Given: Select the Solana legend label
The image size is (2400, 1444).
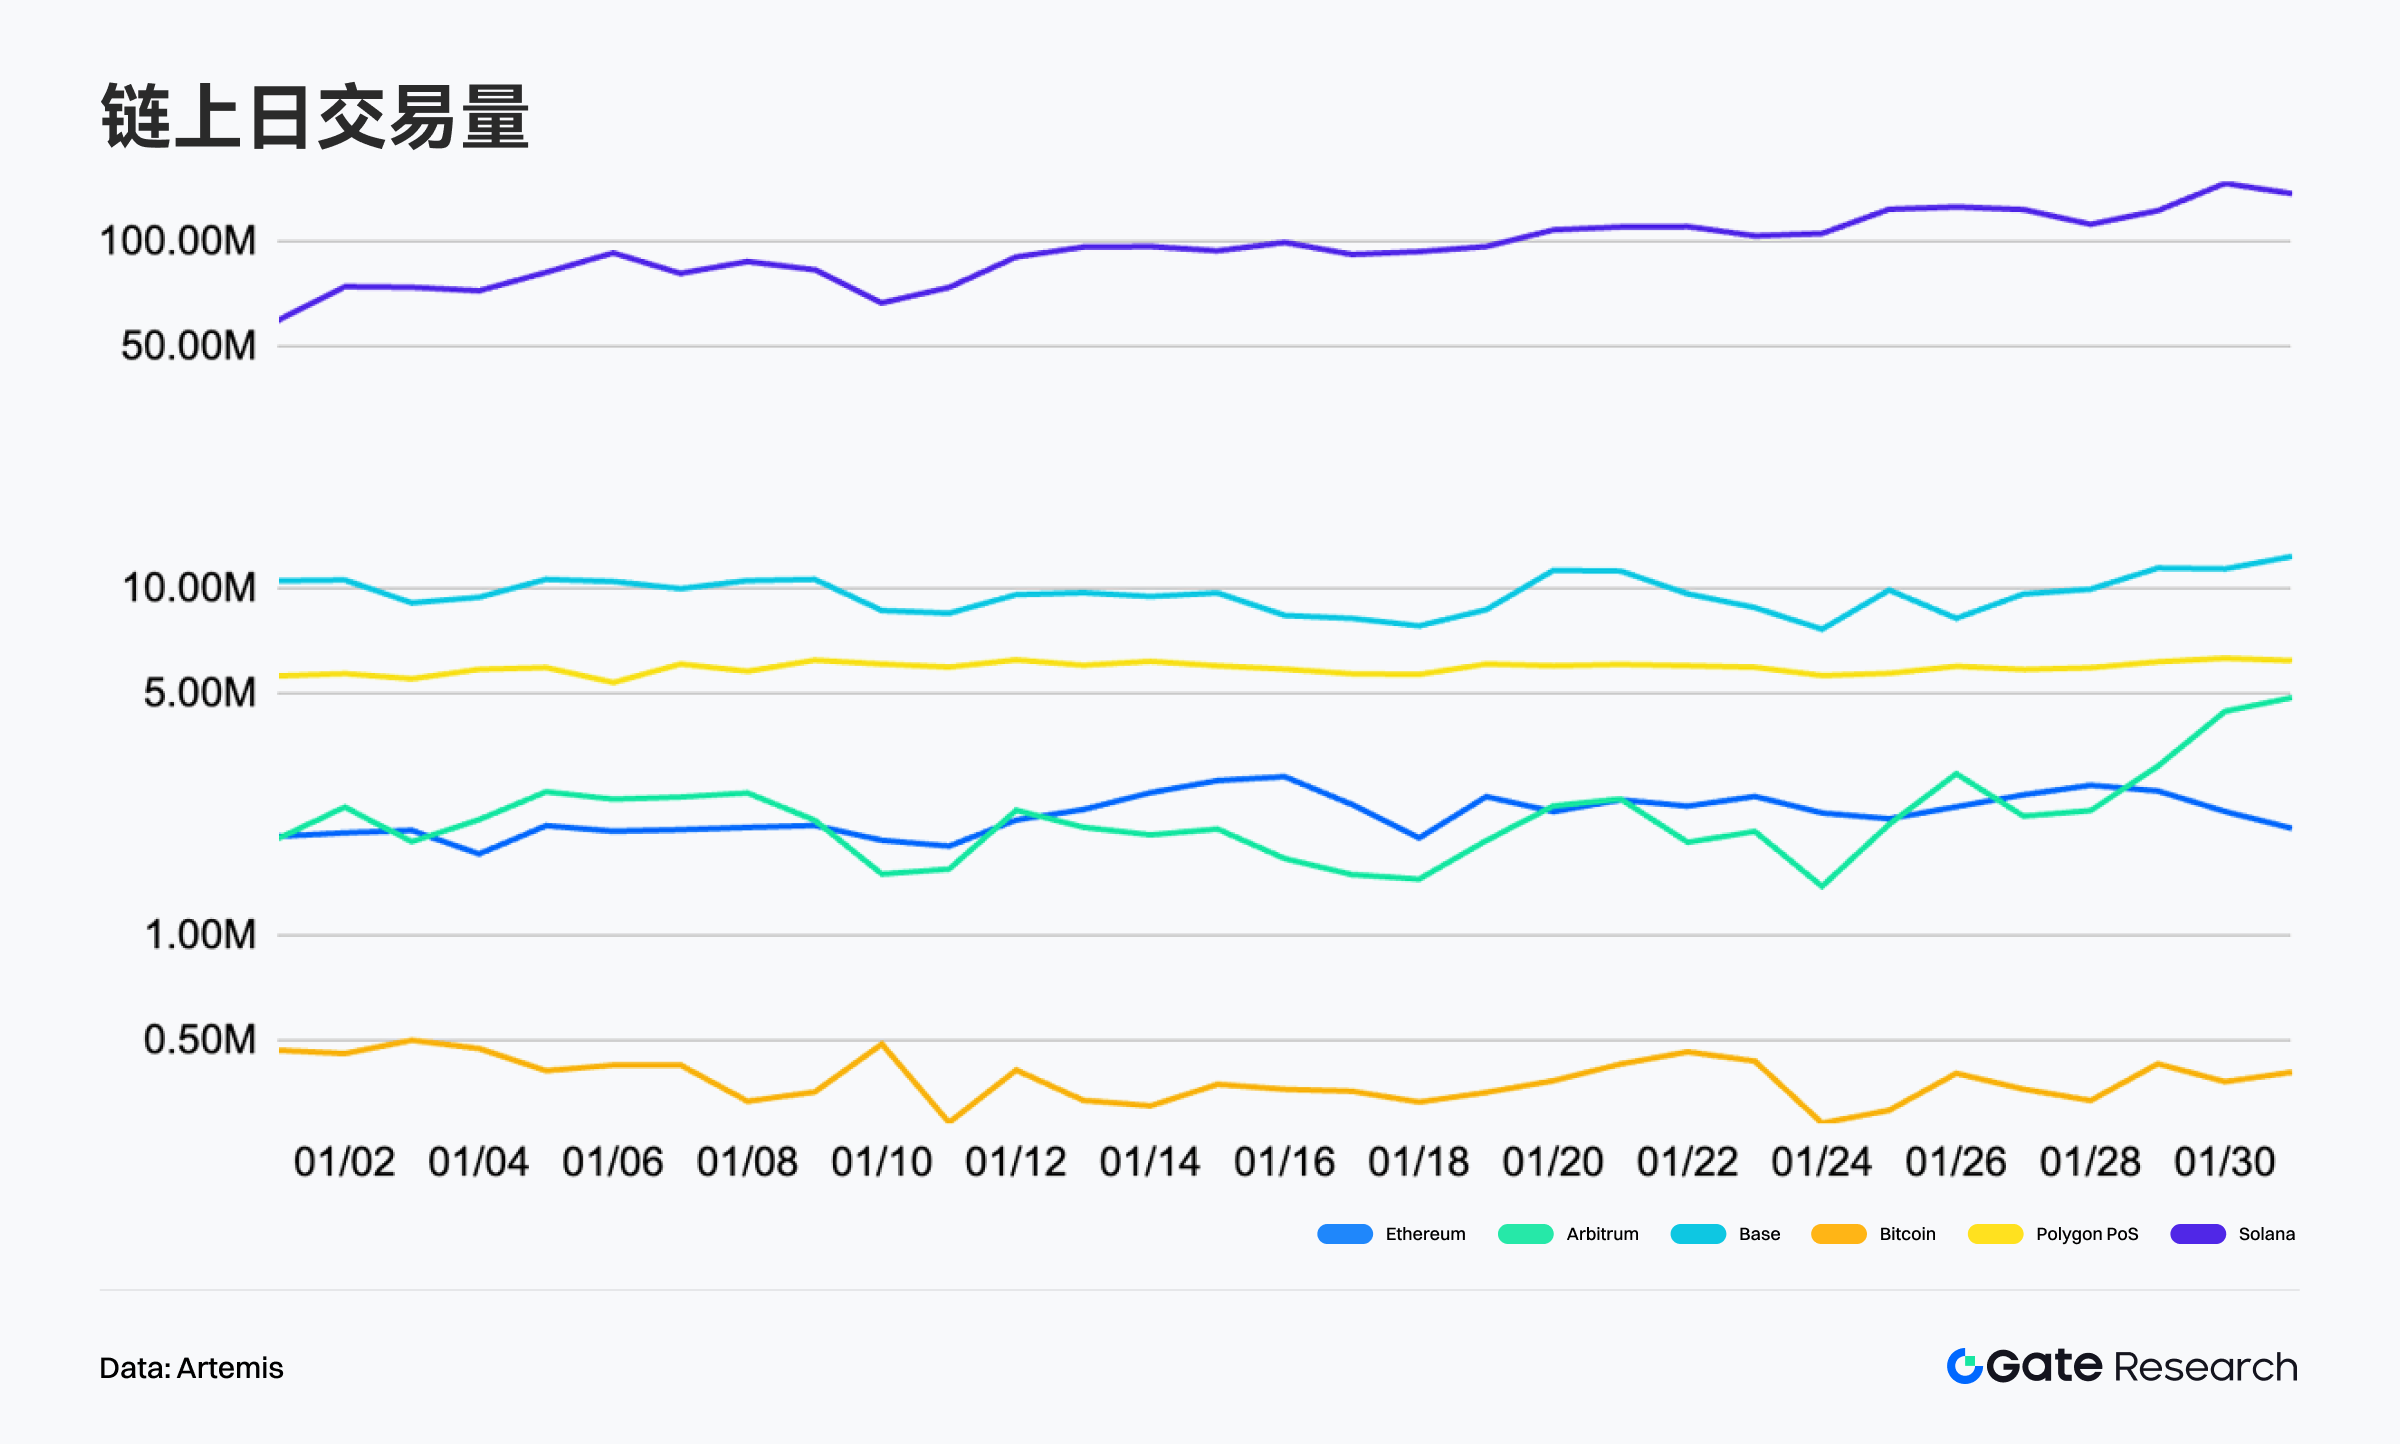Looking at the screenshot, I should click(2266, 1234).
